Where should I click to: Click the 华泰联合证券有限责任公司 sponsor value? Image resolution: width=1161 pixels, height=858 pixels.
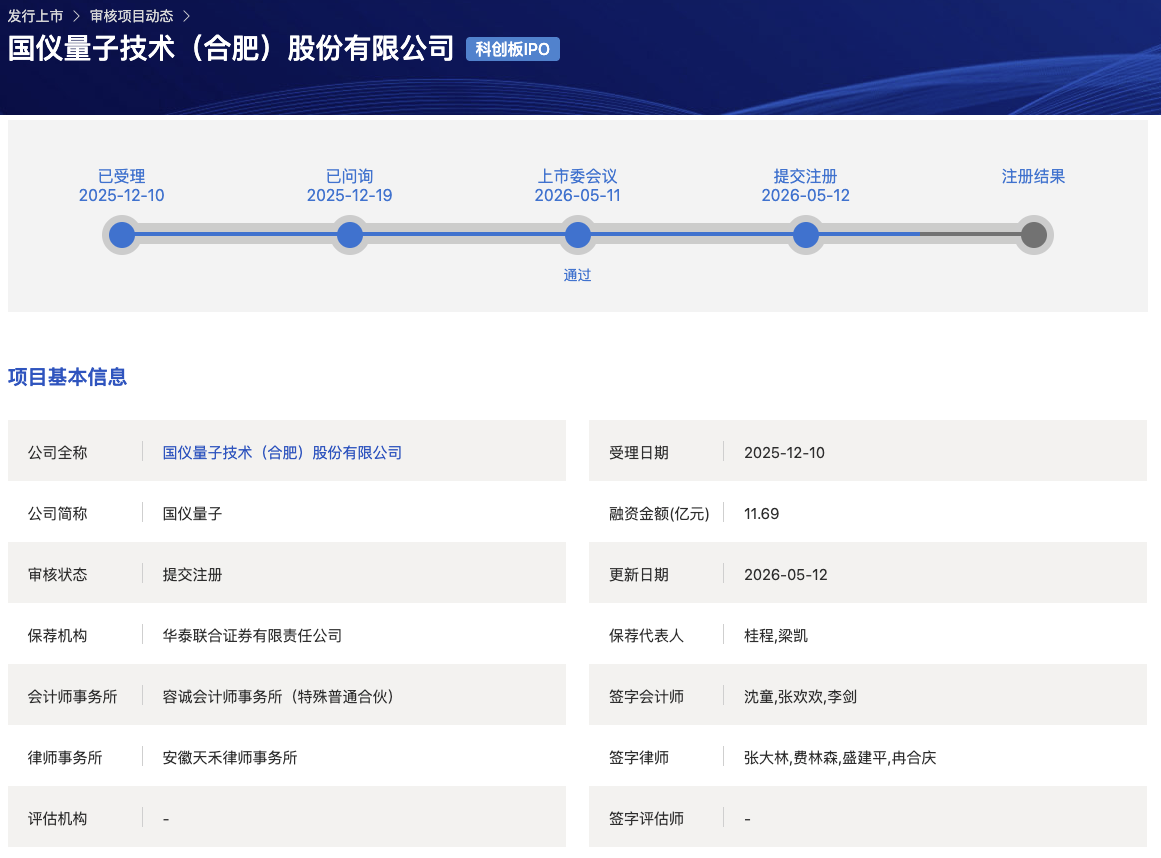pyautogui.click(x=252, y=635)
